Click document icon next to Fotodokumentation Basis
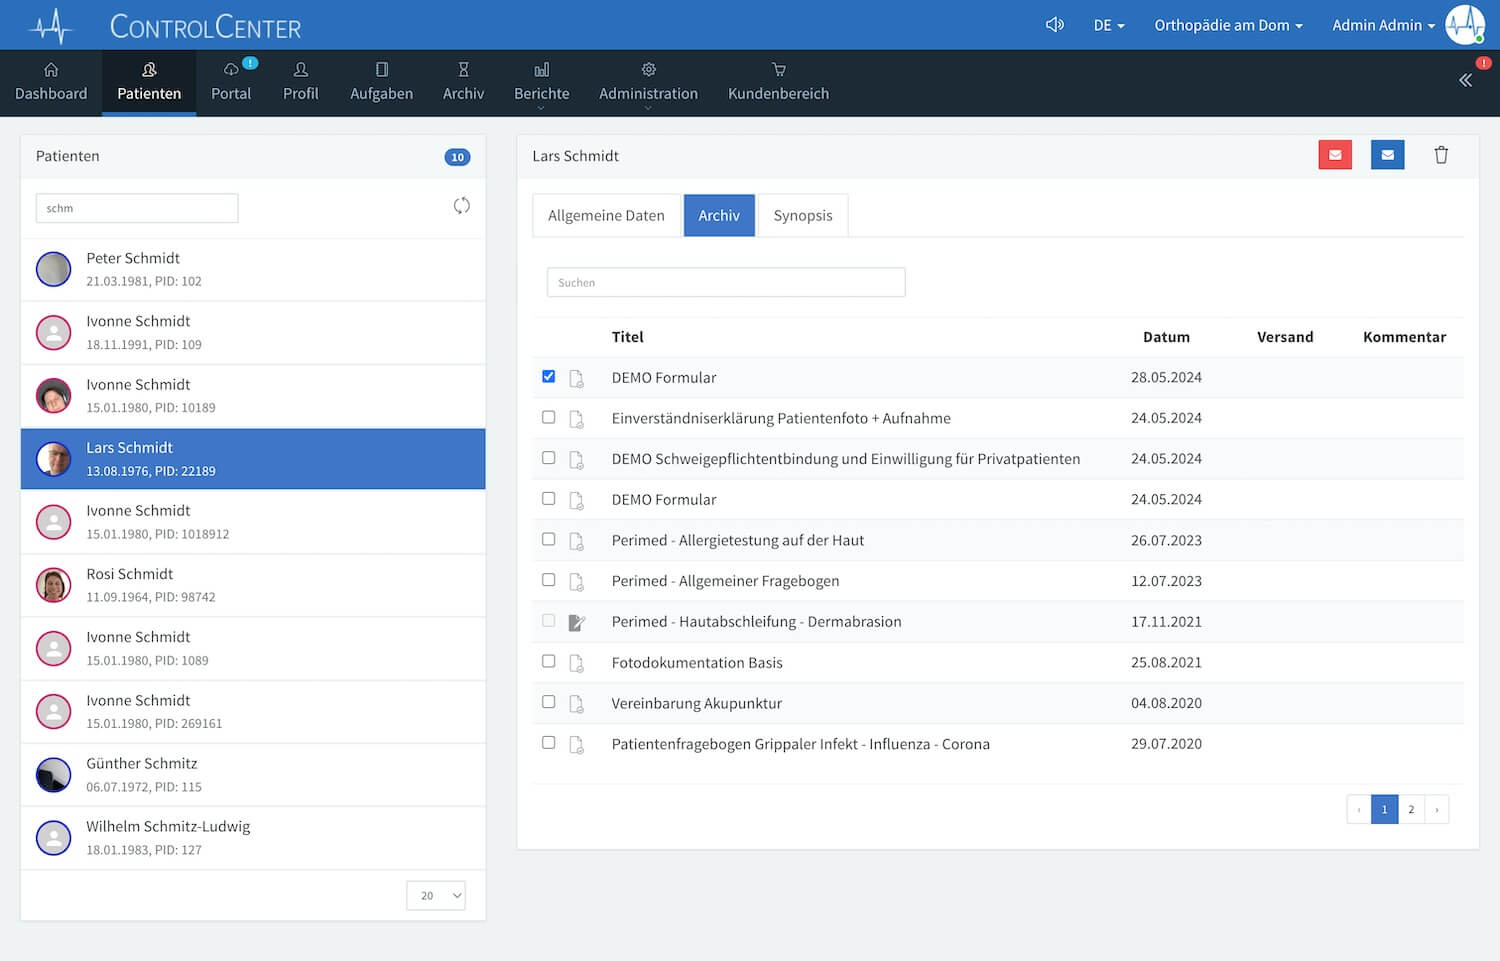Viewport: 1500px width, 961px height. (x=576, y=663)
